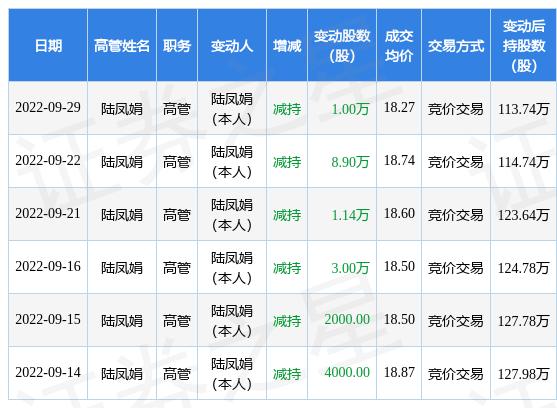Click 减持 in the 2022-09-14 row

coord(287,373)
